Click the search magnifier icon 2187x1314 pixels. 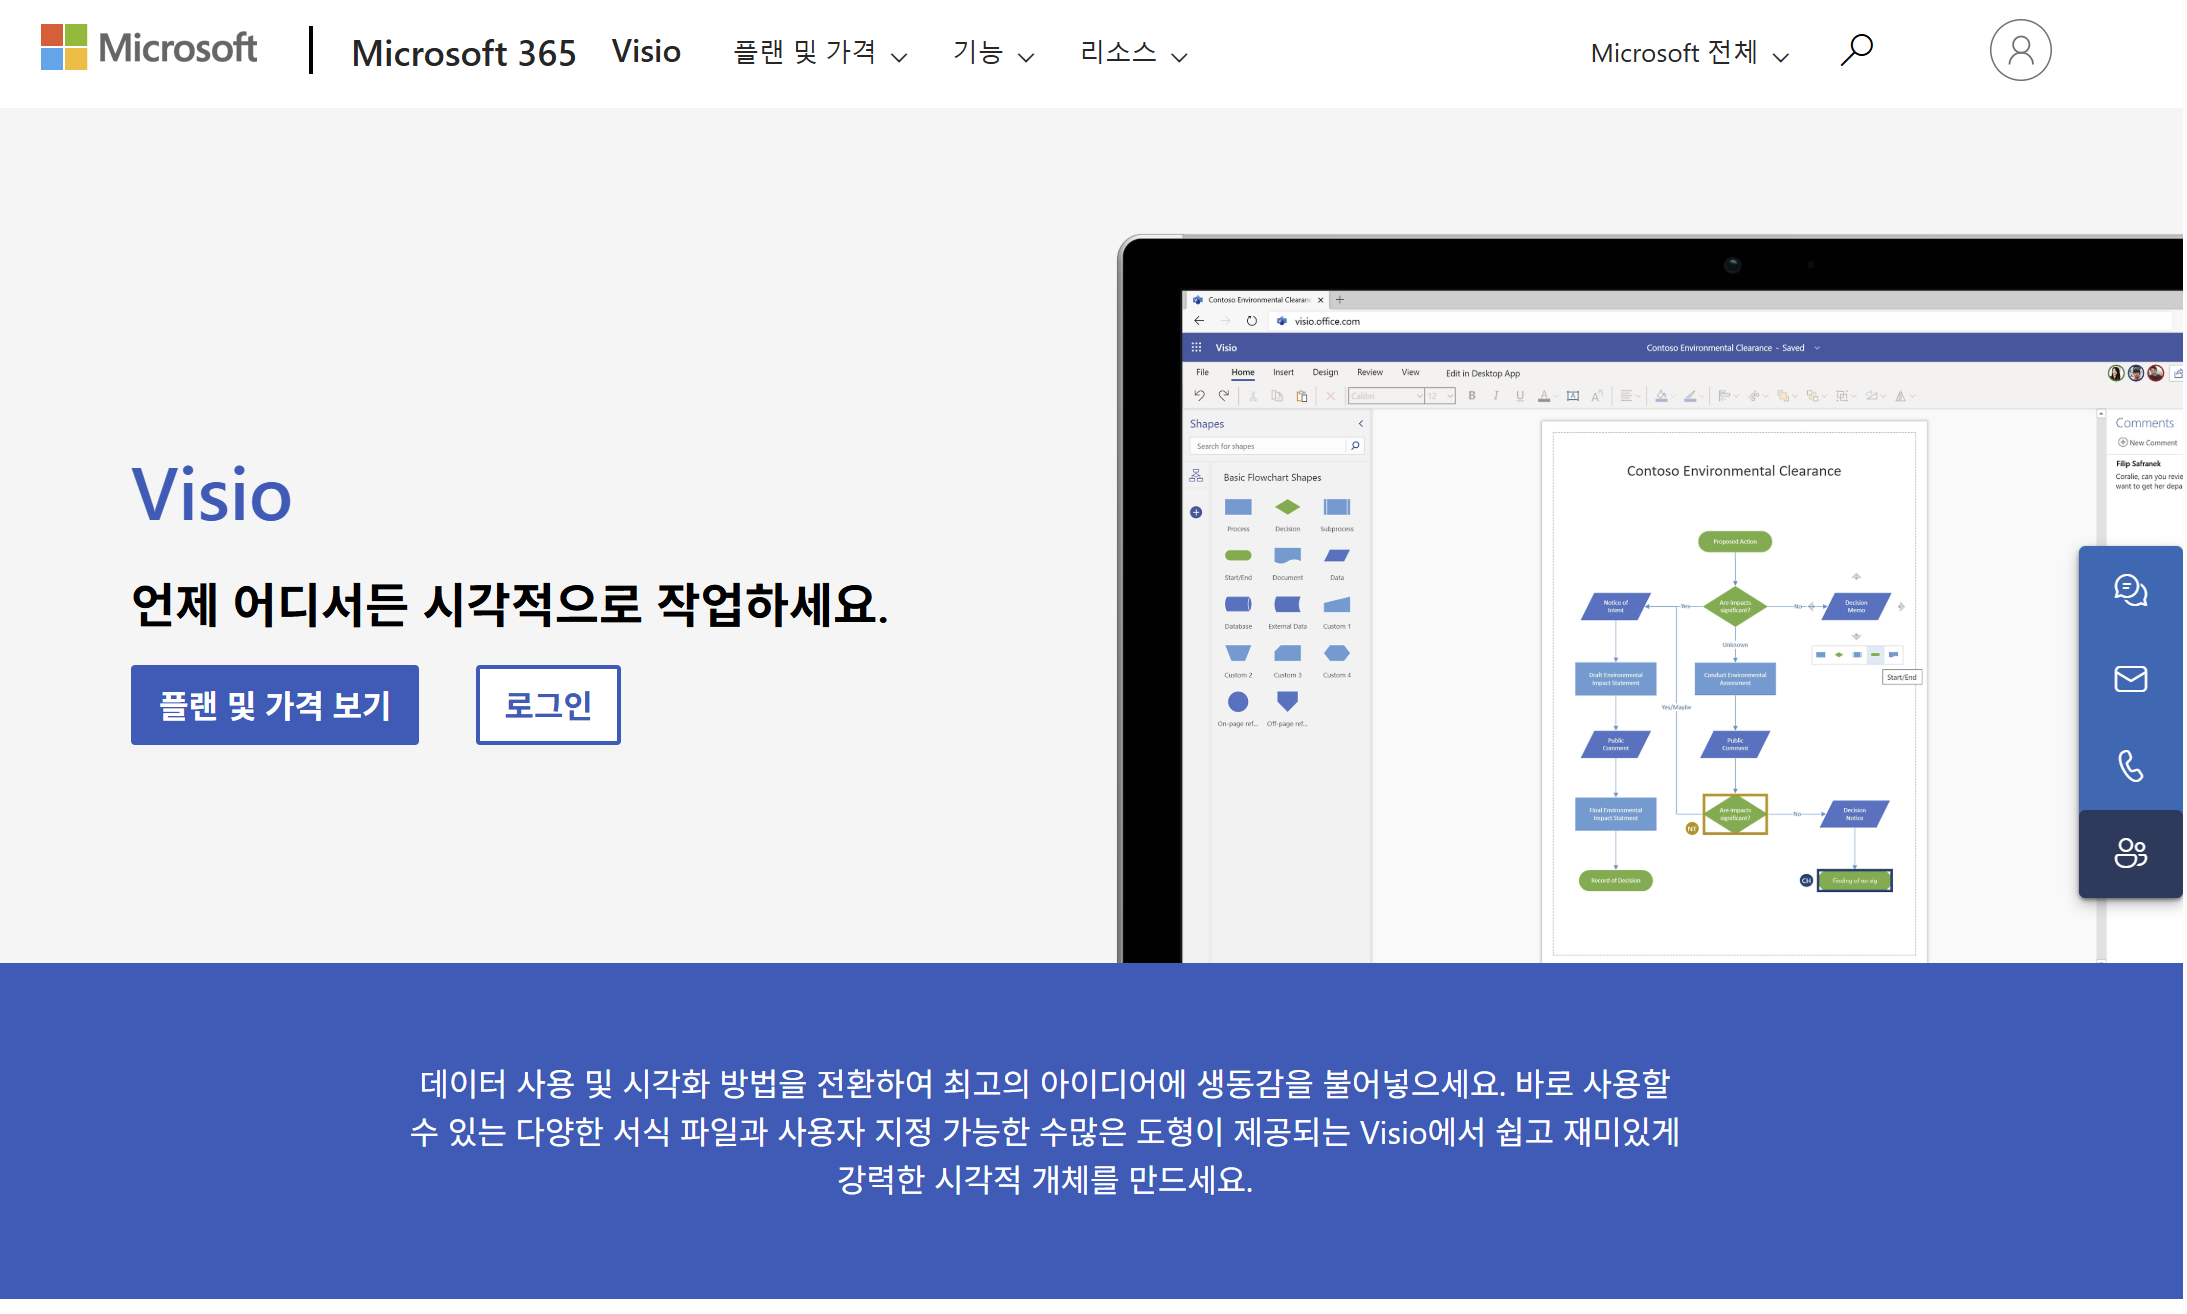pos(1856,50)
